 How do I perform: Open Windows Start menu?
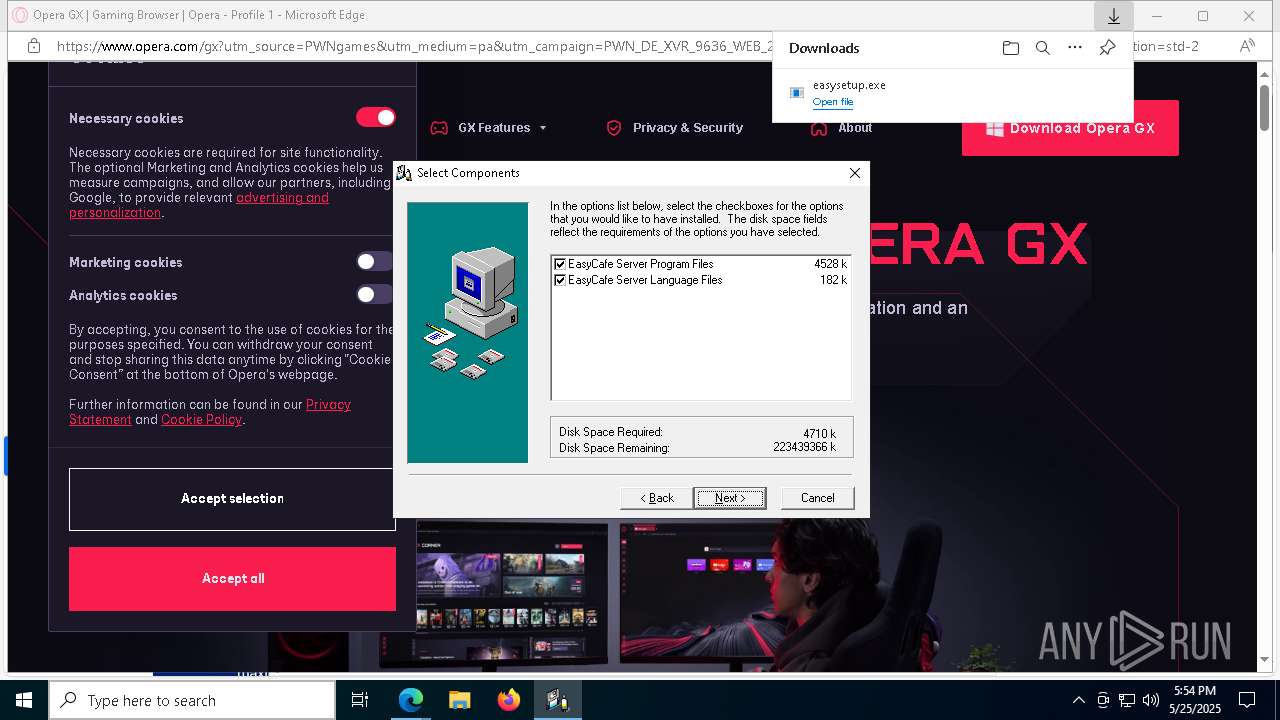point(24,700)
